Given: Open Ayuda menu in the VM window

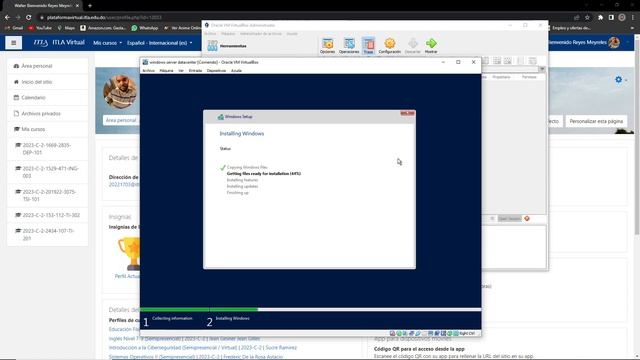Looking at the screenshot, I should [236, 71].
